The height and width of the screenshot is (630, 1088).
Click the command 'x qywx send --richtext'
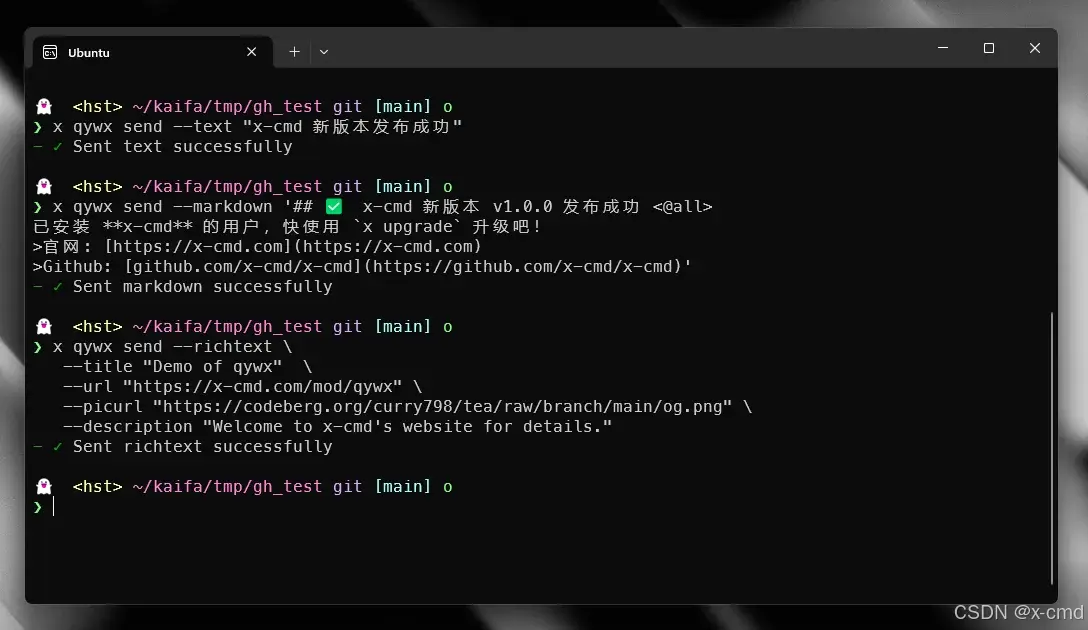pyautogui.click(x=162, y=346)
